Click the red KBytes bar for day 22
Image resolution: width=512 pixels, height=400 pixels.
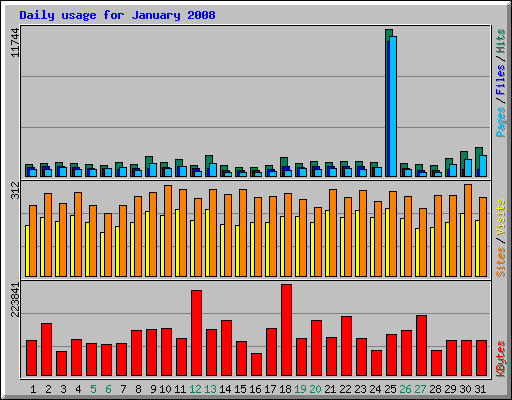[346, 346]
